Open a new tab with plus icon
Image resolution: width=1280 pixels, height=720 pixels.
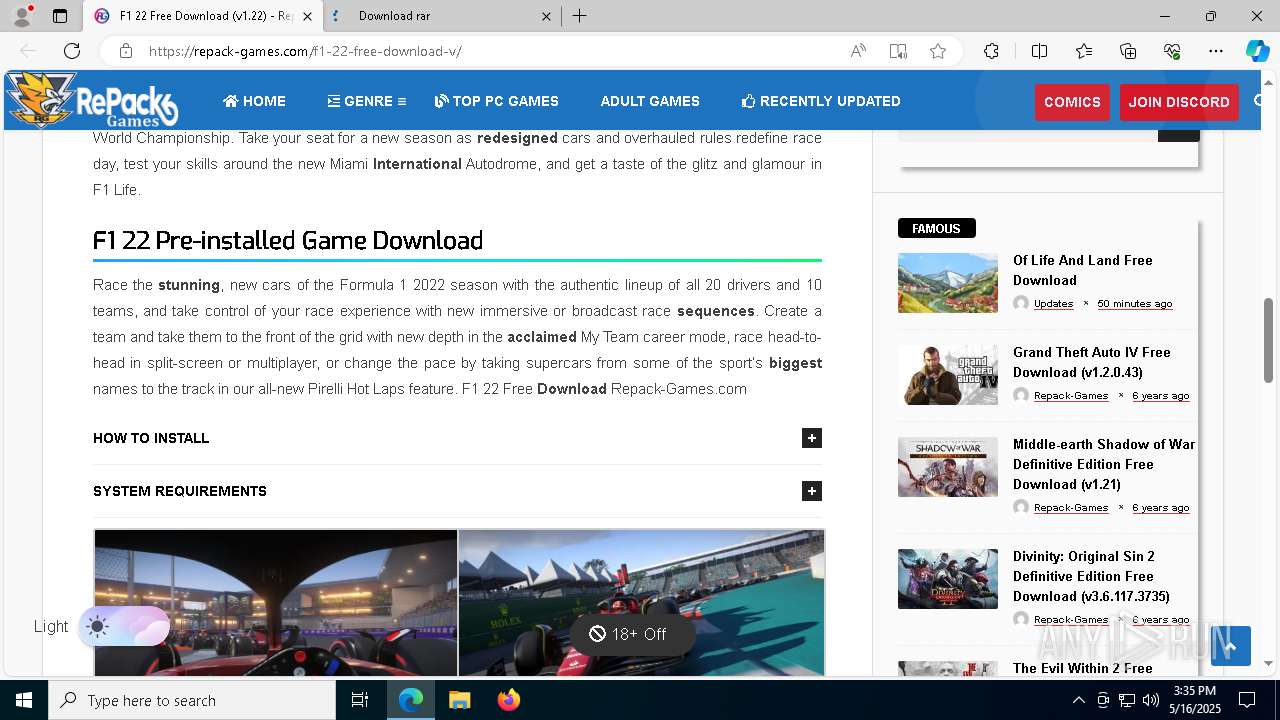(580, 16)
